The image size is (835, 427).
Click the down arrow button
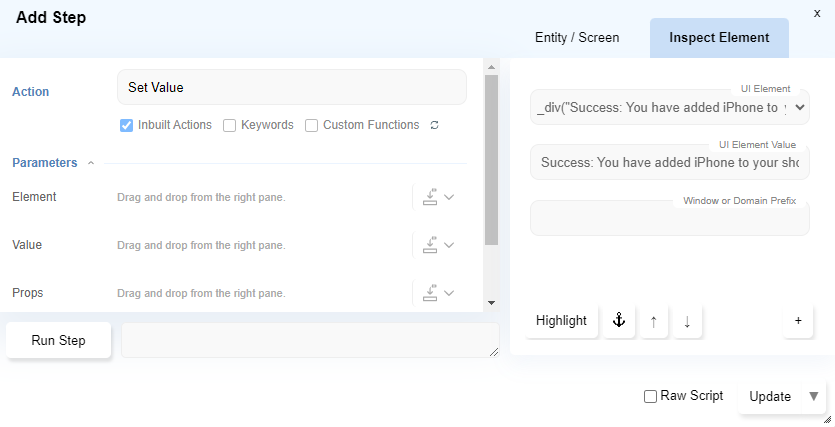coord(687,321)
